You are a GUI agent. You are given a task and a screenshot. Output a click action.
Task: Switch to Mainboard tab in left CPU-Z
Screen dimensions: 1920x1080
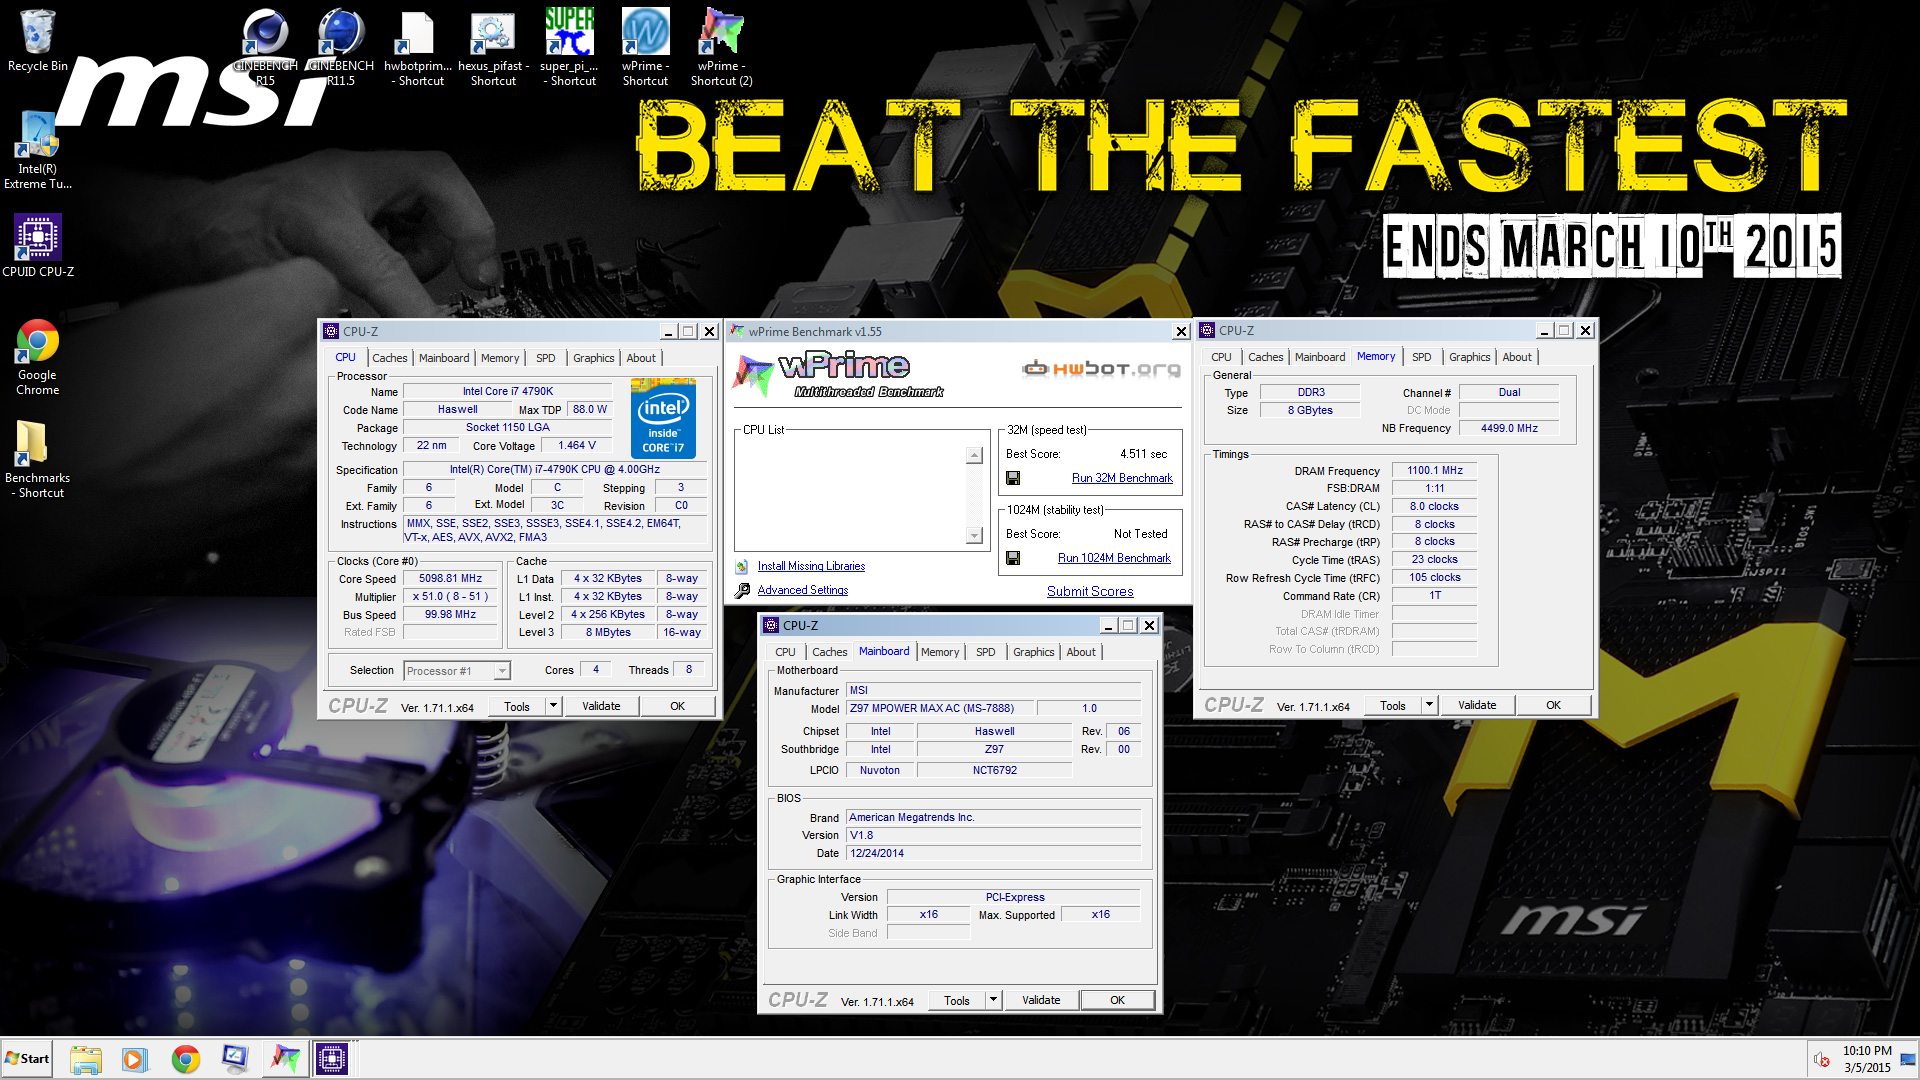444,358
